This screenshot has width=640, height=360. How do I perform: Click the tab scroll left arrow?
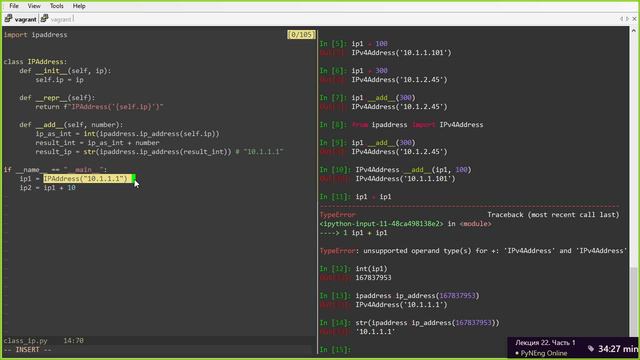(x=621, y=19)
